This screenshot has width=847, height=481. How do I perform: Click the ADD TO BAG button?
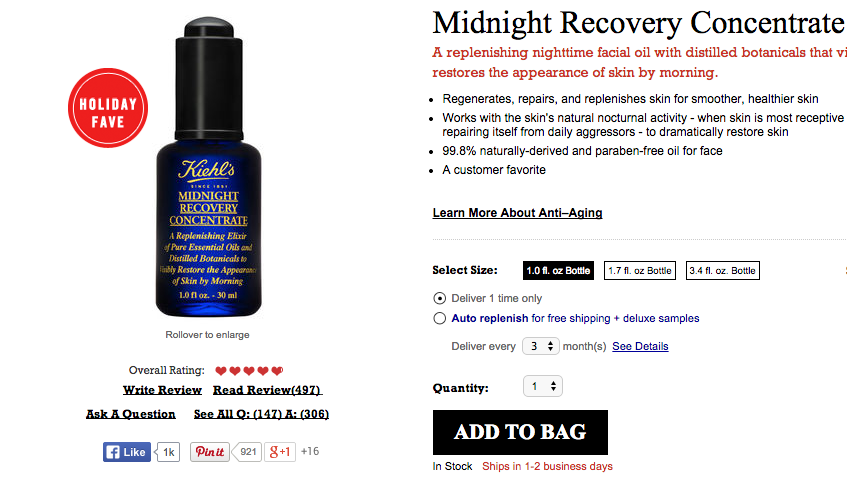tap(520, 432)
